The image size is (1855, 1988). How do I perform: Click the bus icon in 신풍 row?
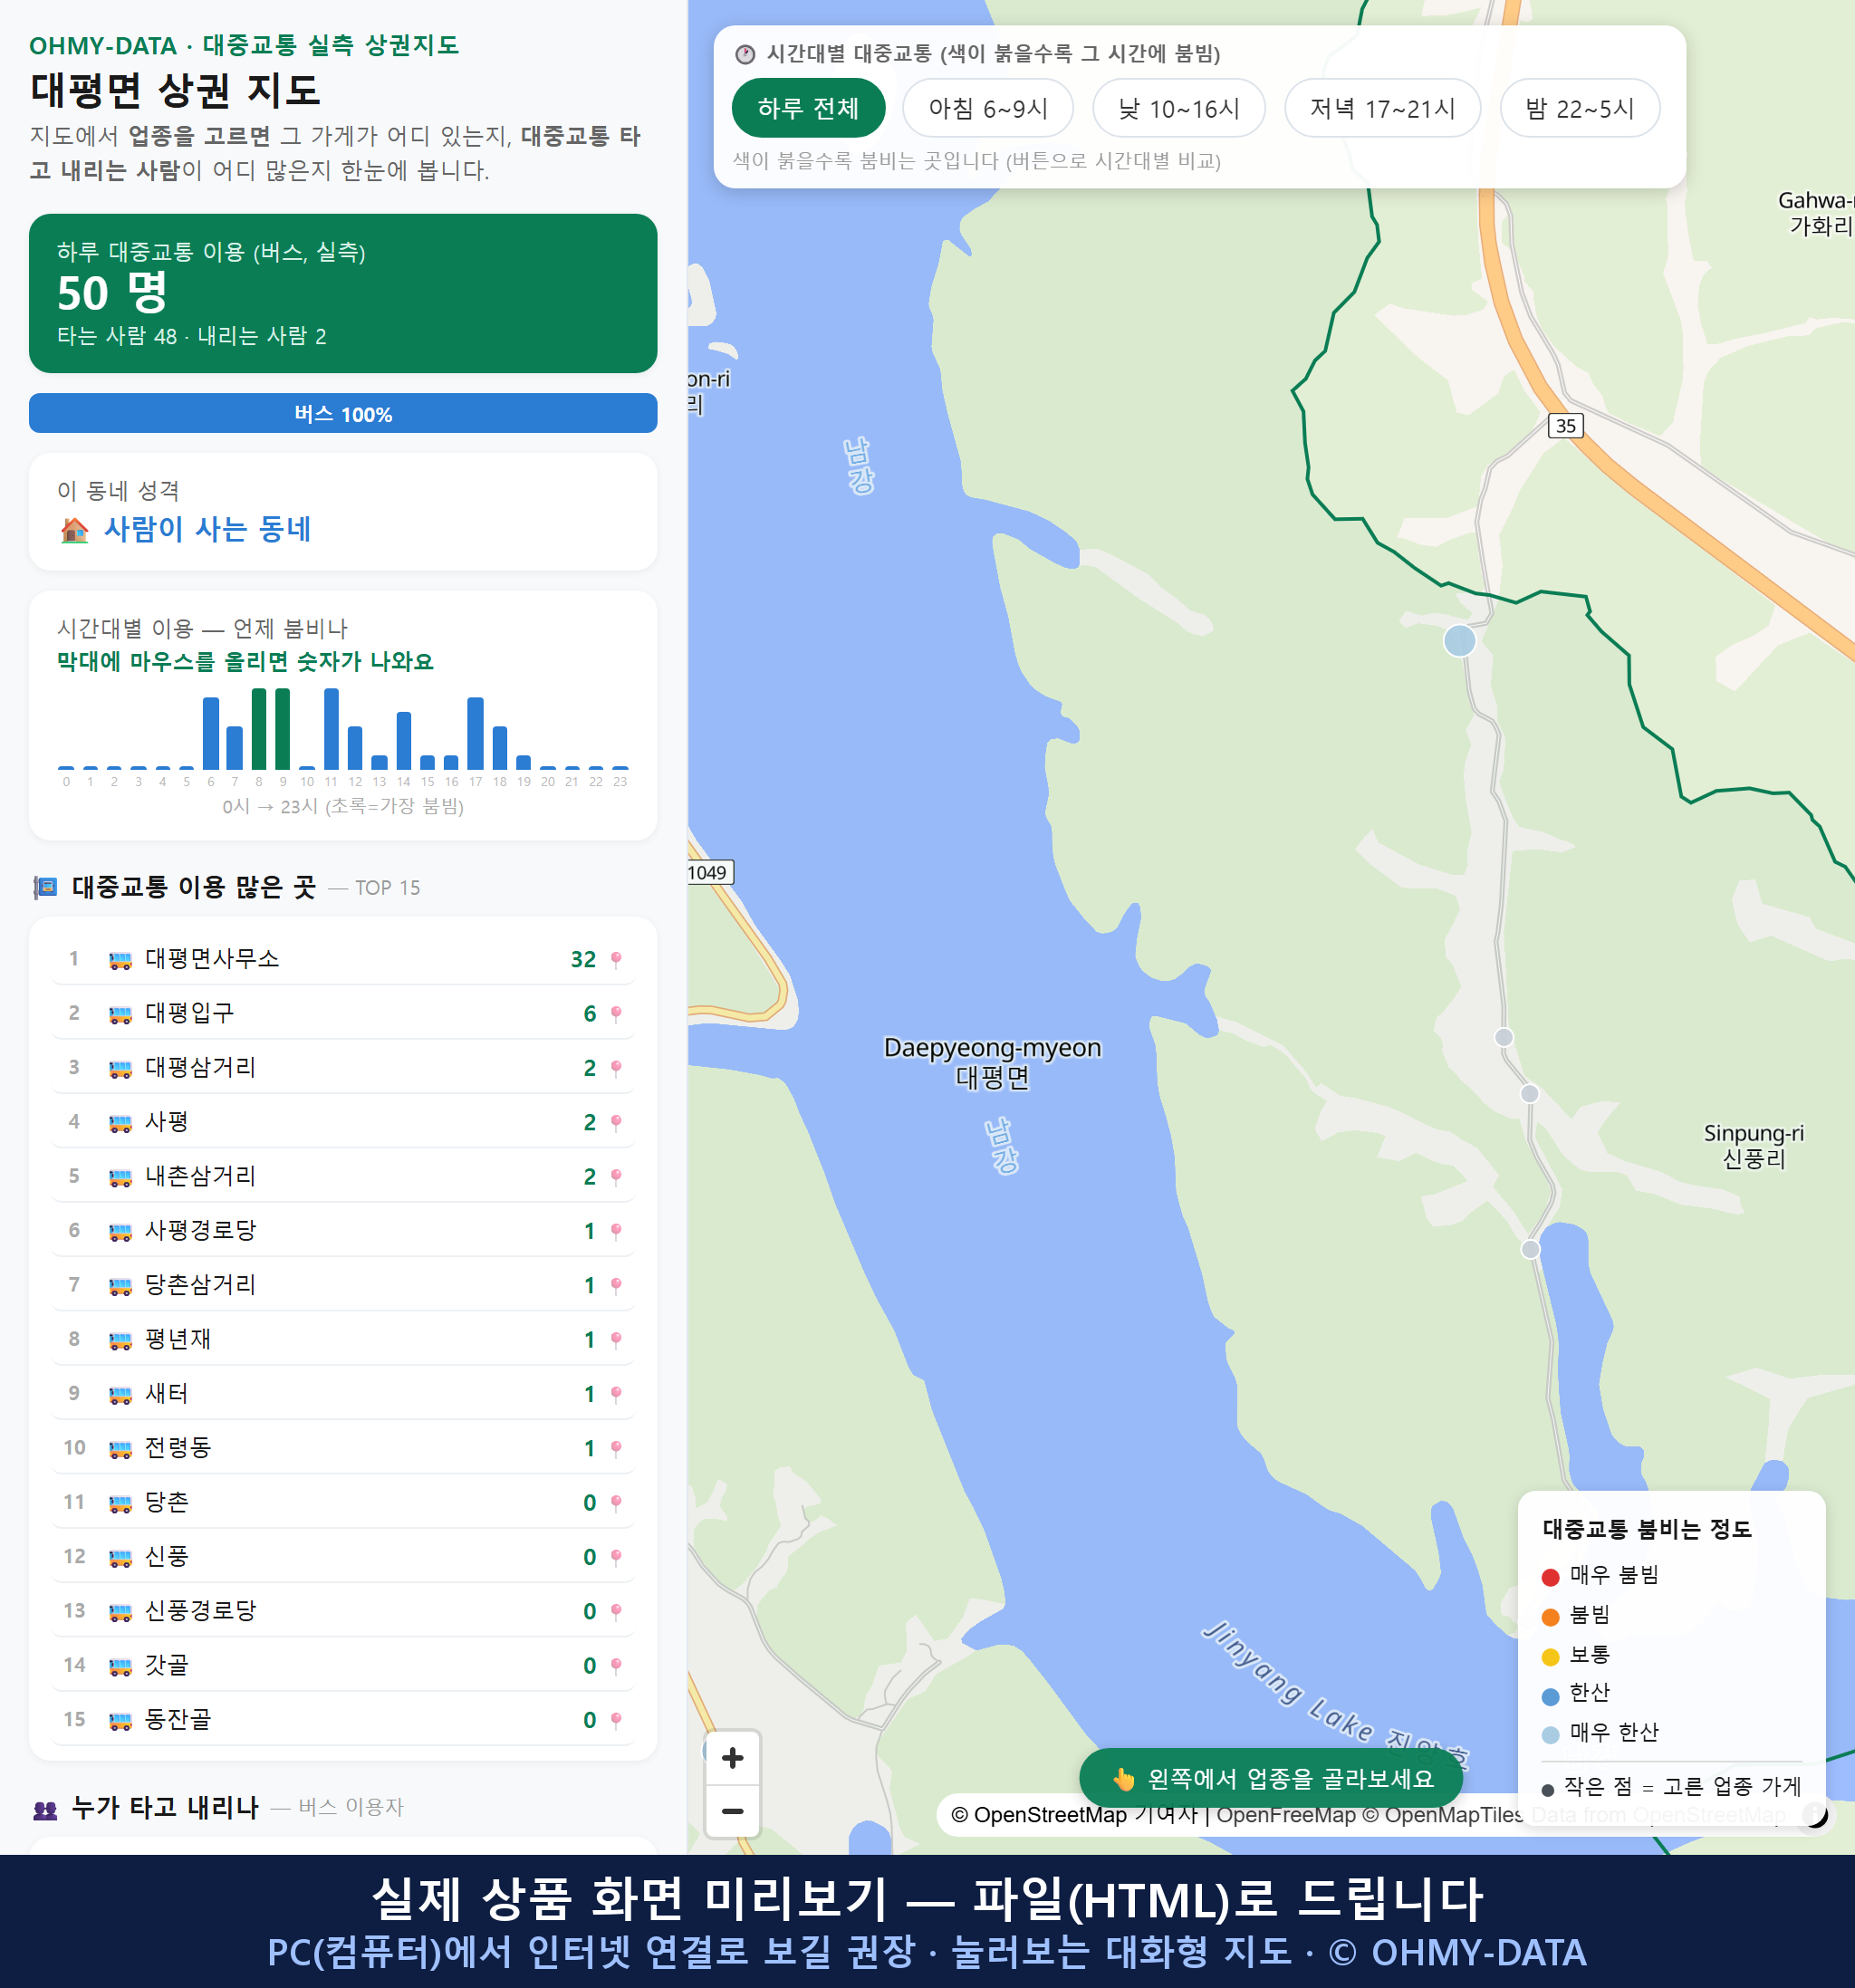pos(120,1558)
